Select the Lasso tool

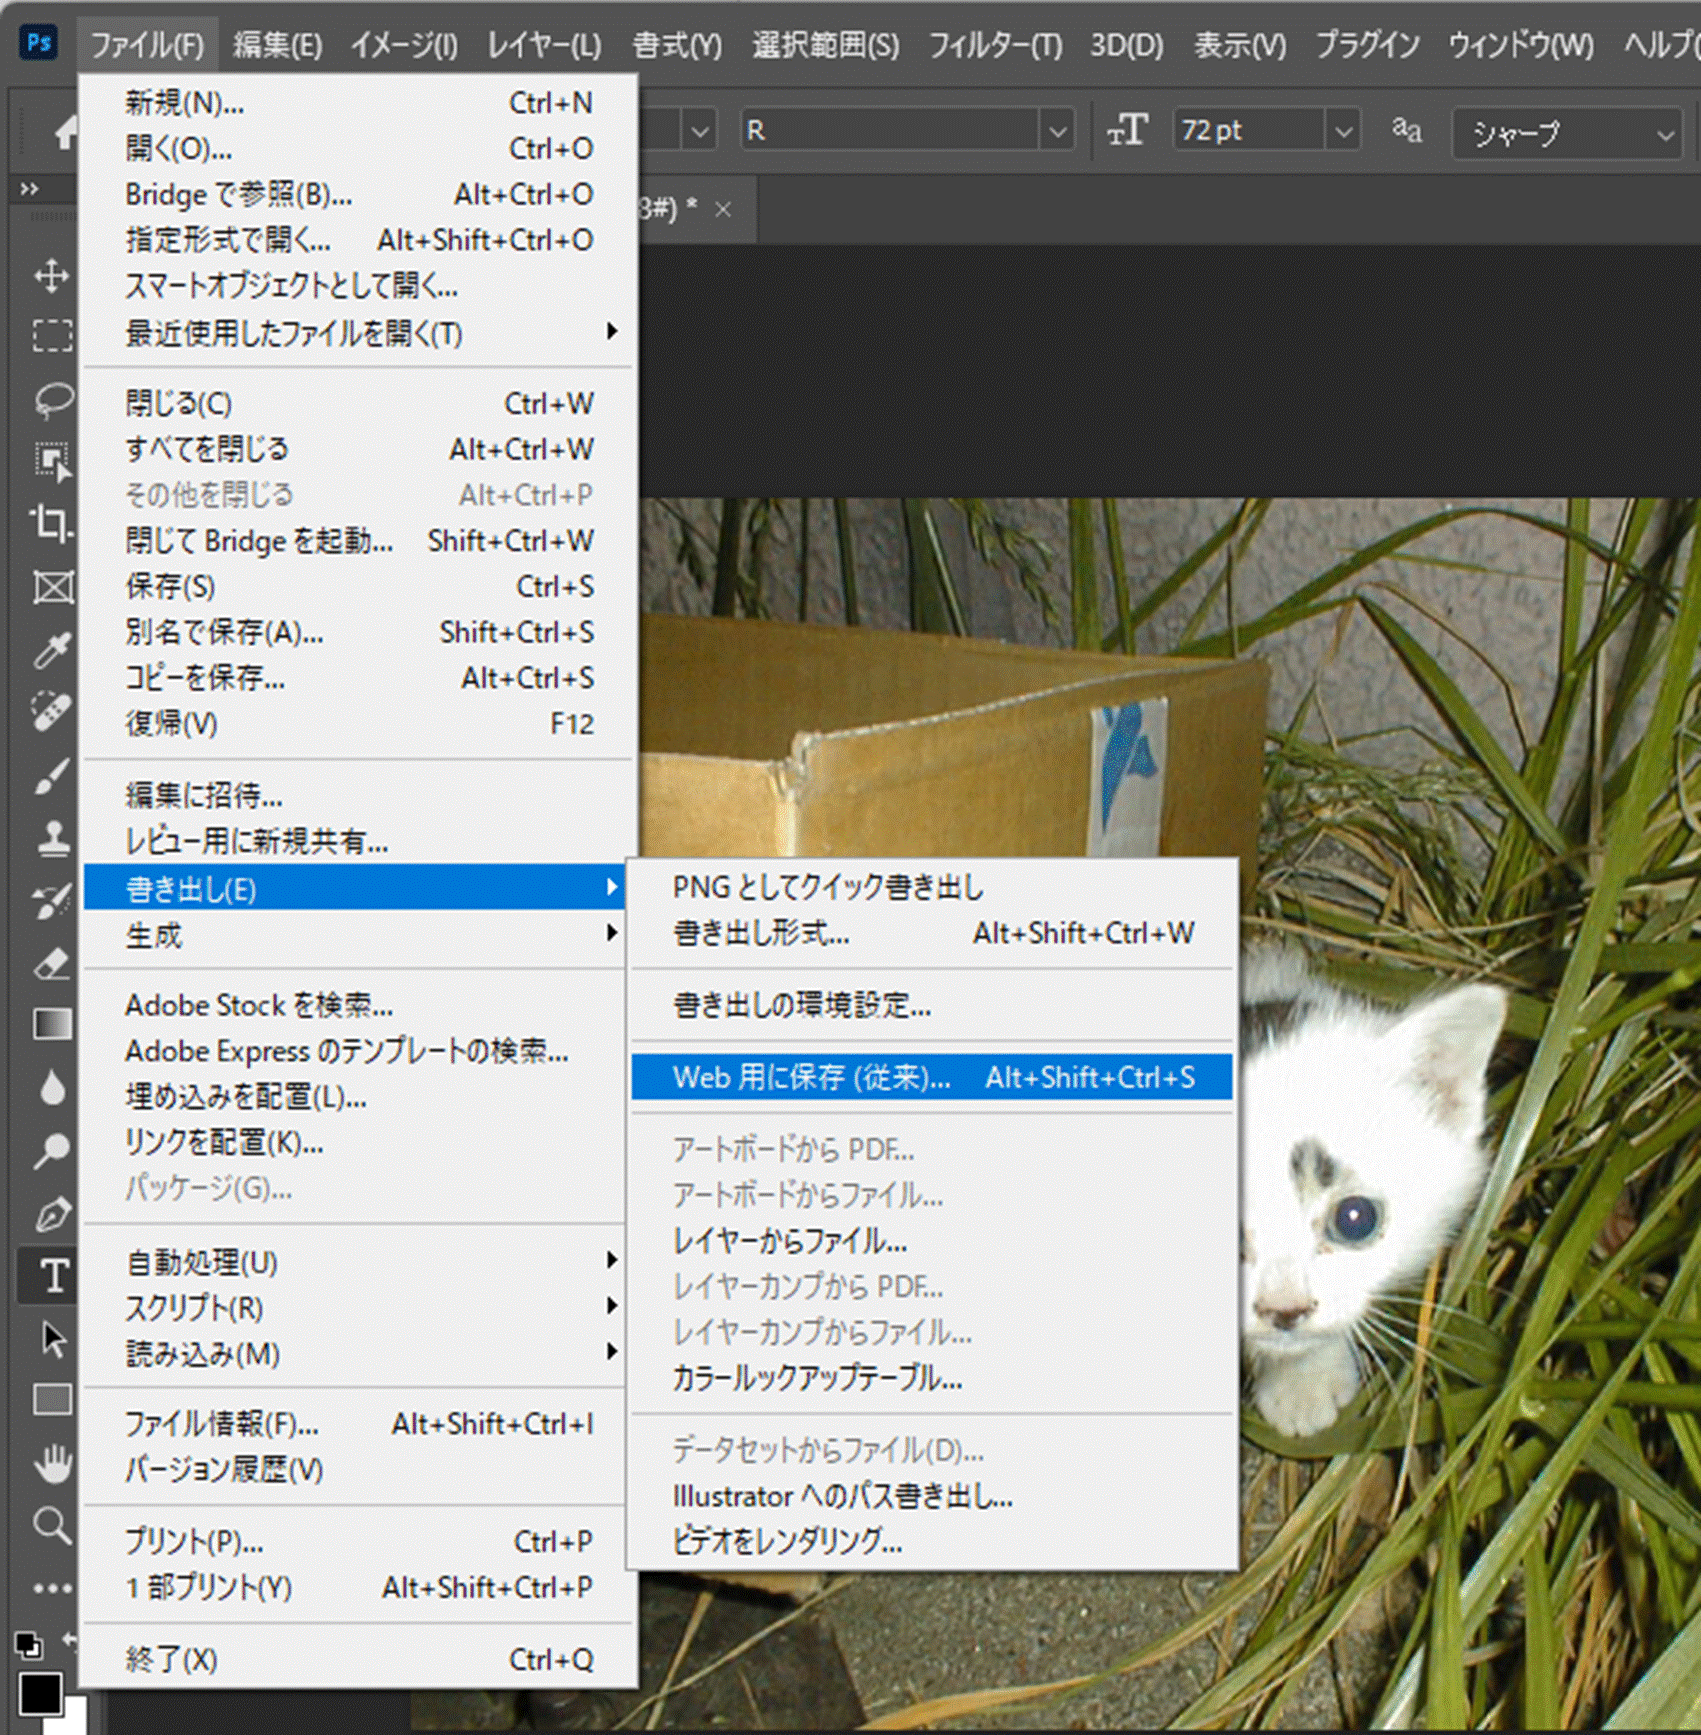point(52,399)
